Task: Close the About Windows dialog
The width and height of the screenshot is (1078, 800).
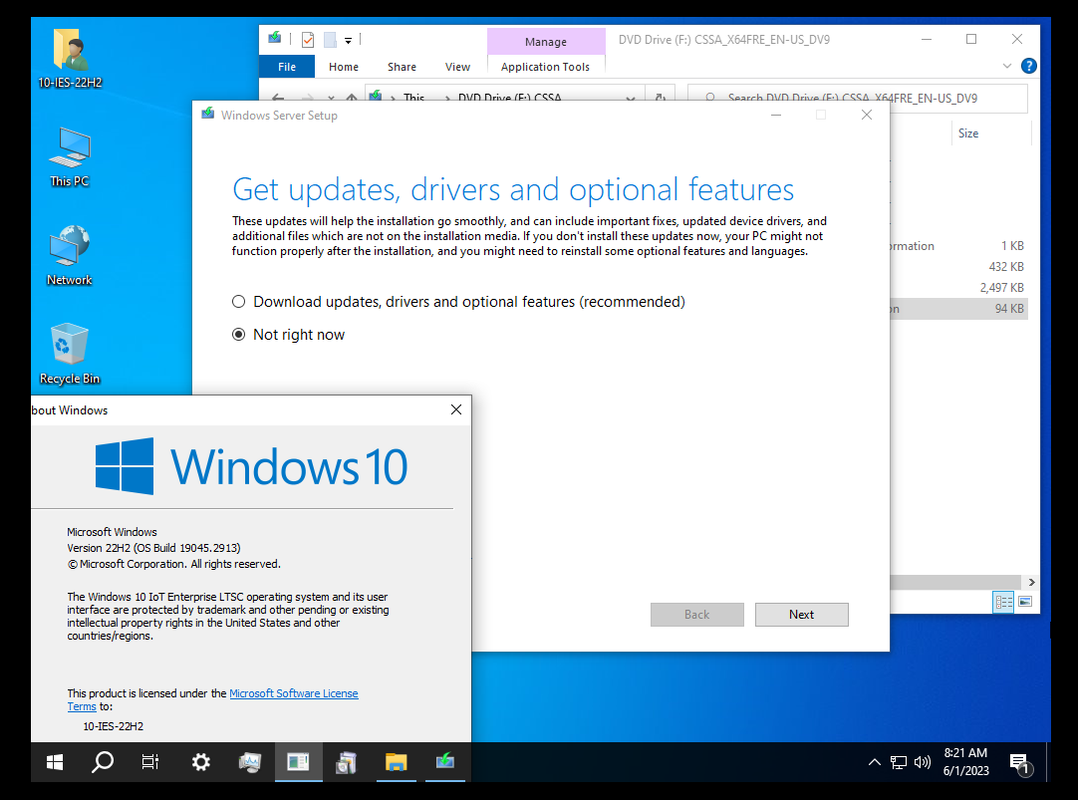Action: coord(456,410)
